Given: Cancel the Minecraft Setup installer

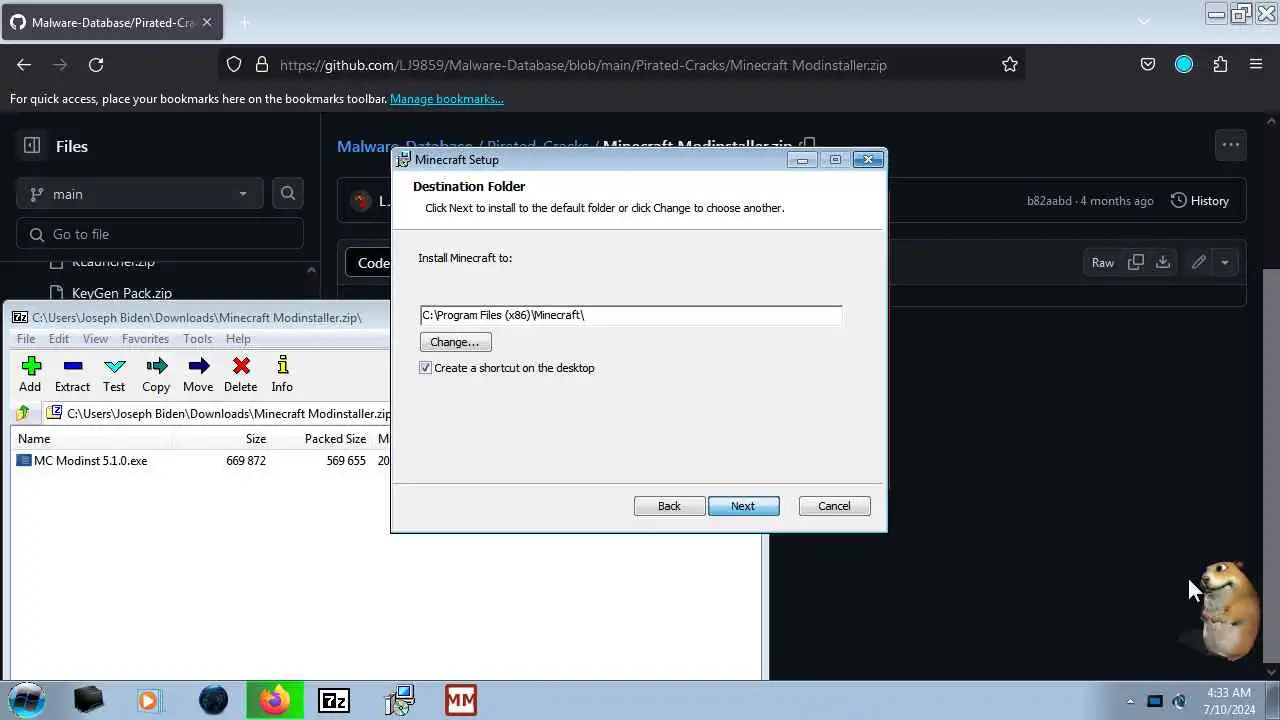Looking at the screenshot, I should click(x=834, y=506).
